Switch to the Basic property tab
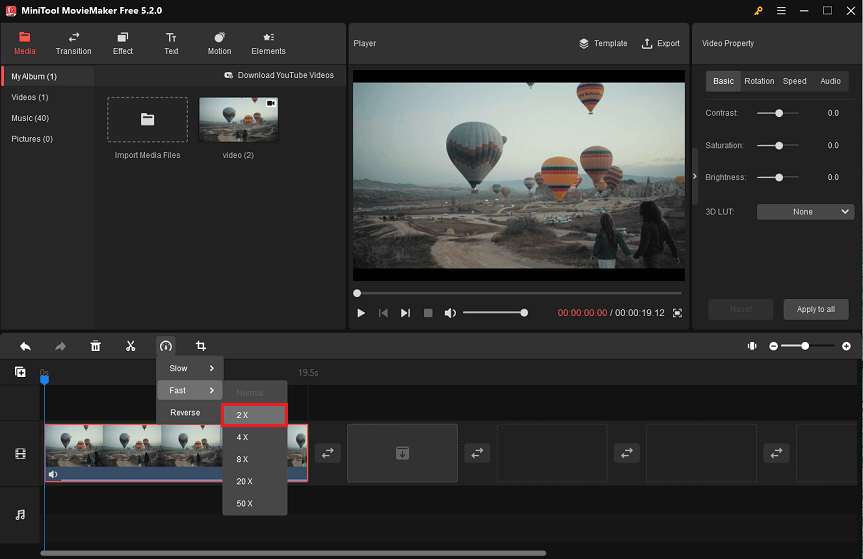The height and width of the screenshot is (559, 863). pos(723,81)
